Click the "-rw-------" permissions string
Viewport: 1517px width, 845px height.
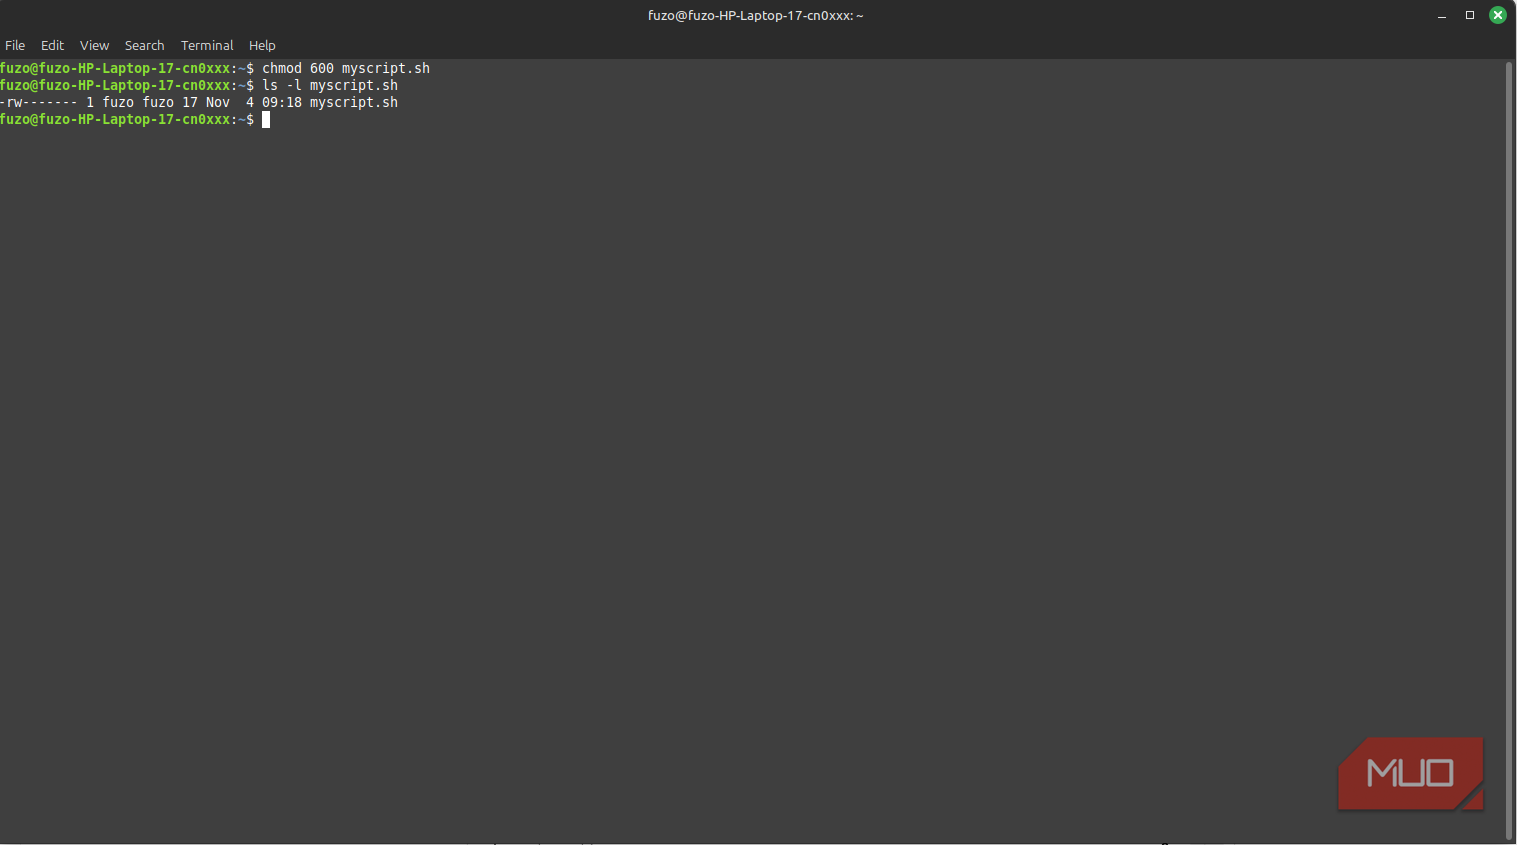39,102
